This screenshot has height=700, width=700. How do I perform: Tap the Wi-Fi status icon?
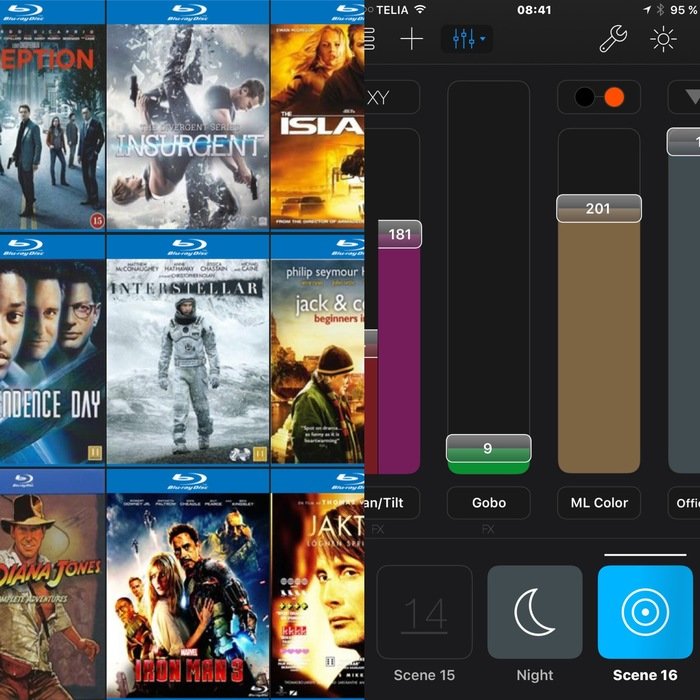(x=420, y=9)
